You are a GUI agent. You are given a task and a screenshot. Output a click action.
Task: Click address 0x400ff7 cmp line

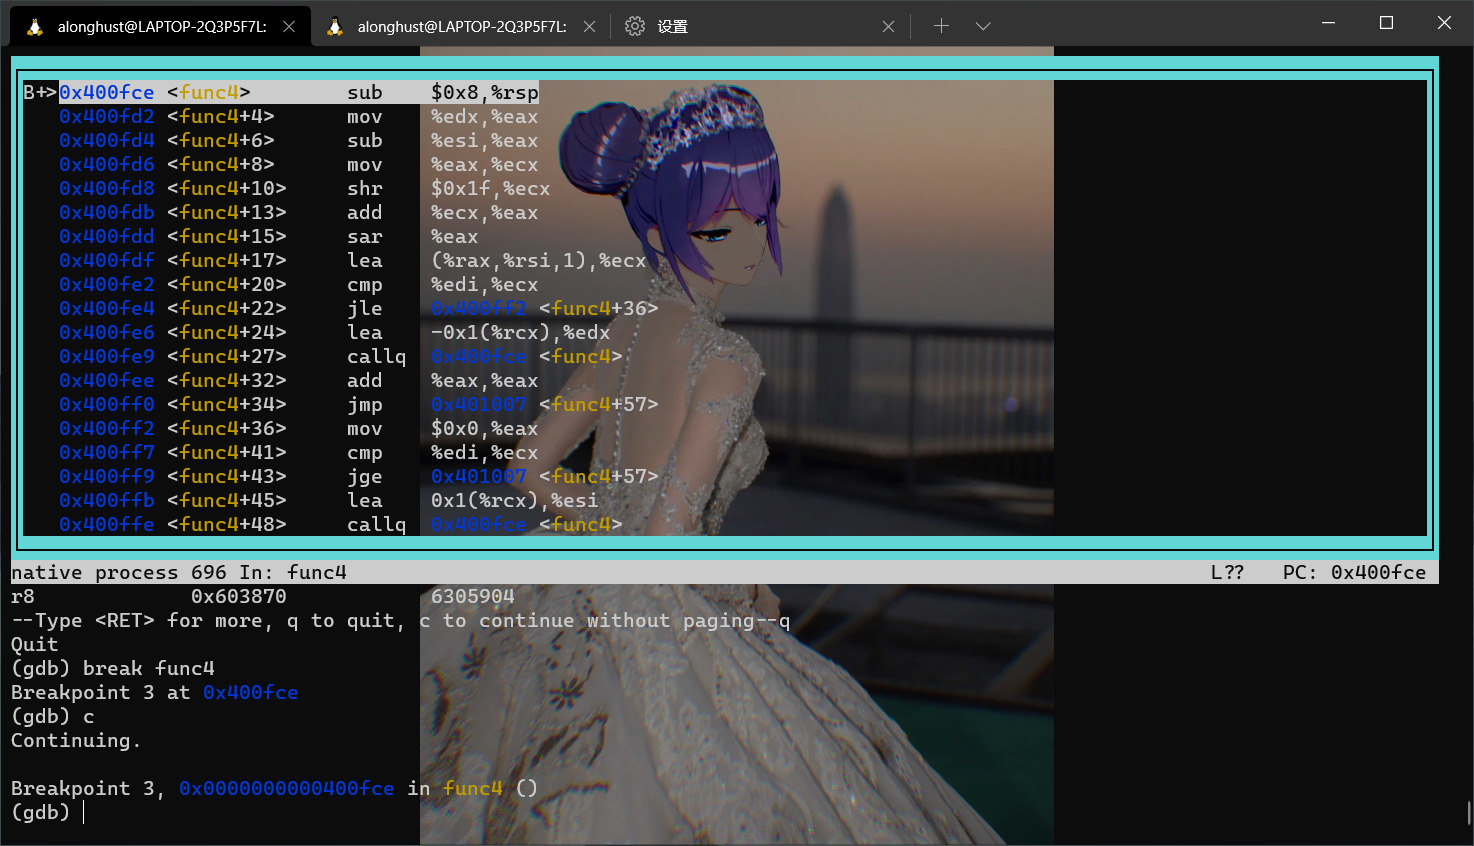[107, 452]
